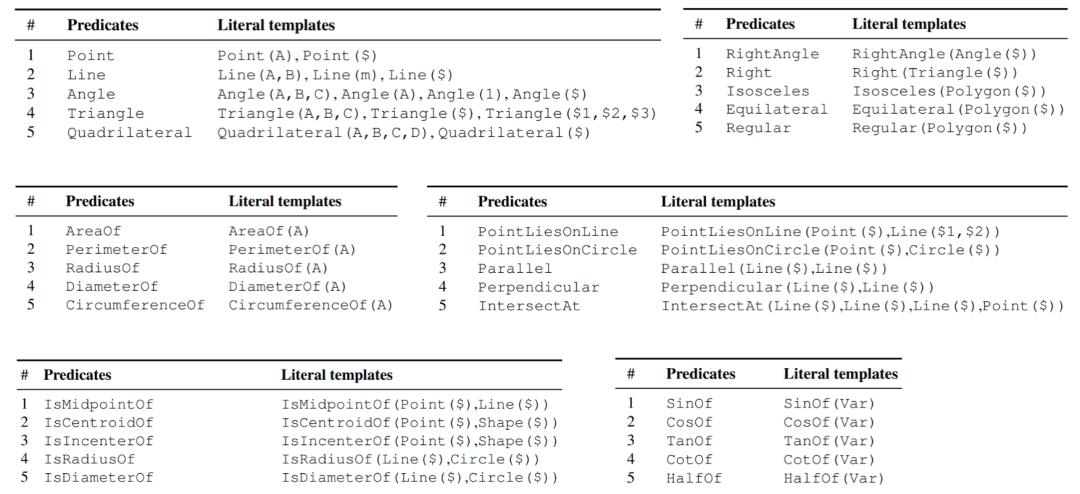Select the IsCentroidOf predicate name
The image size is (1080, 494).
click(x=98, y=423)
